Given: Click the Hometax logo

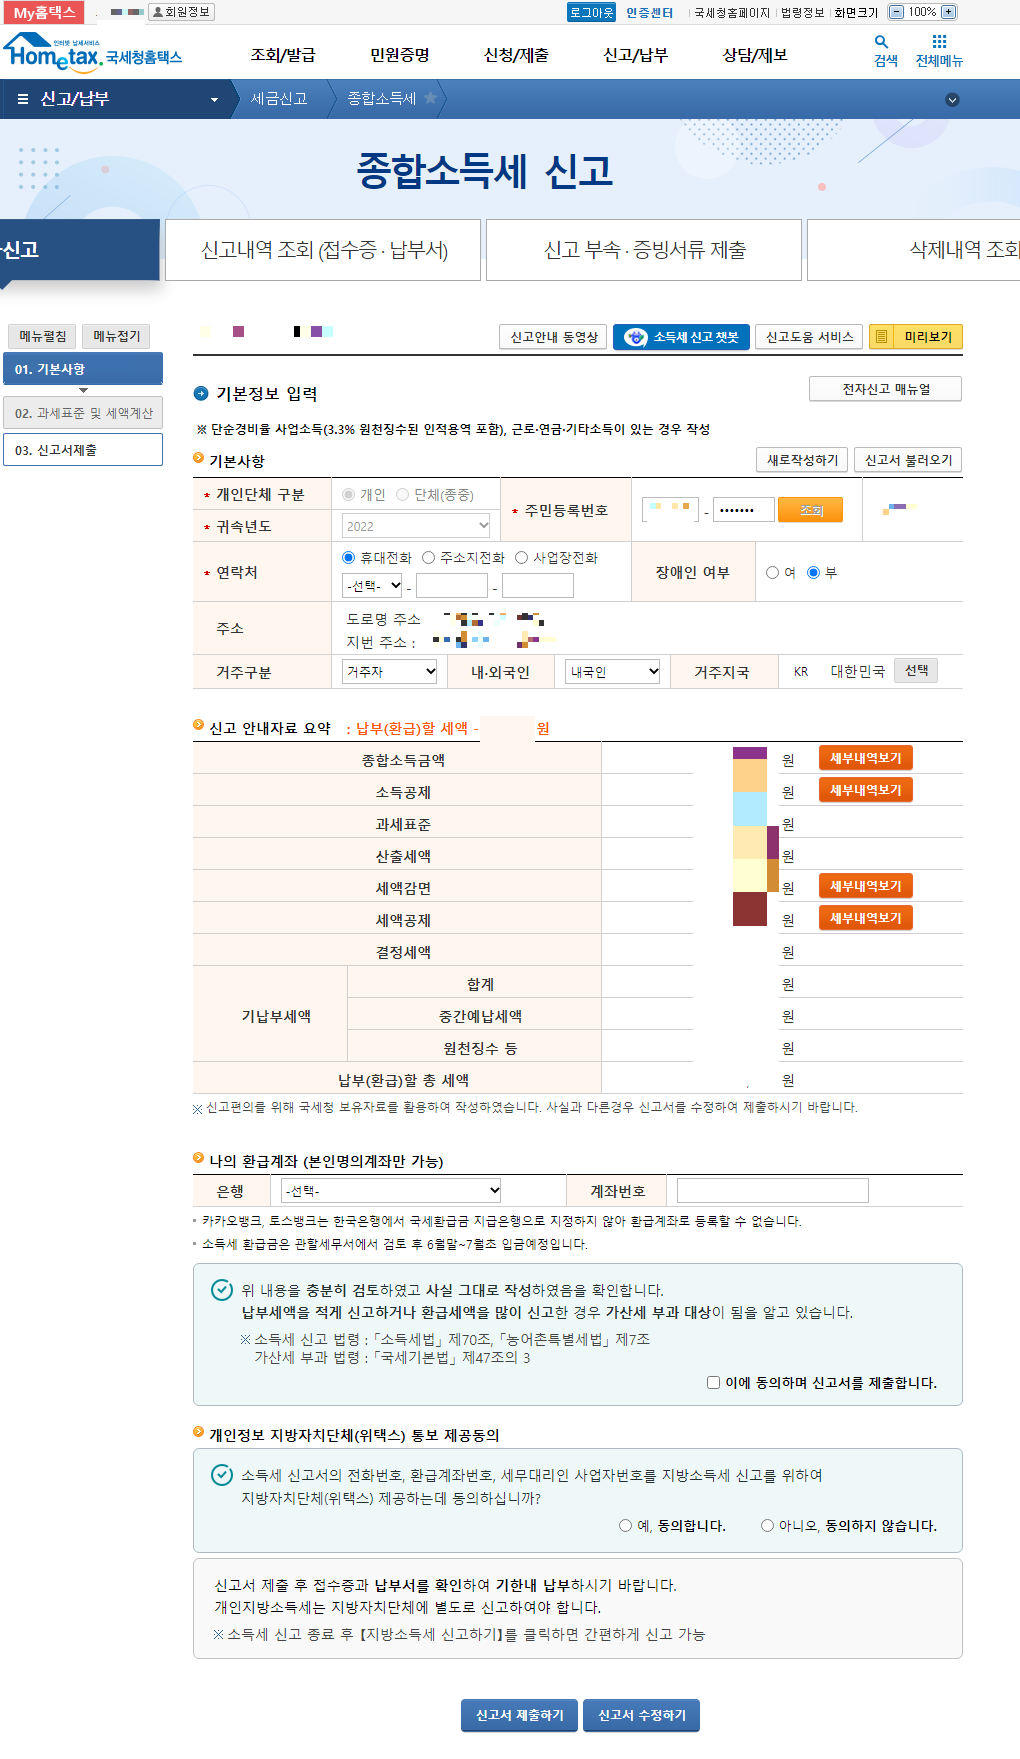Looking at the screenshot, I should point(92,52).
